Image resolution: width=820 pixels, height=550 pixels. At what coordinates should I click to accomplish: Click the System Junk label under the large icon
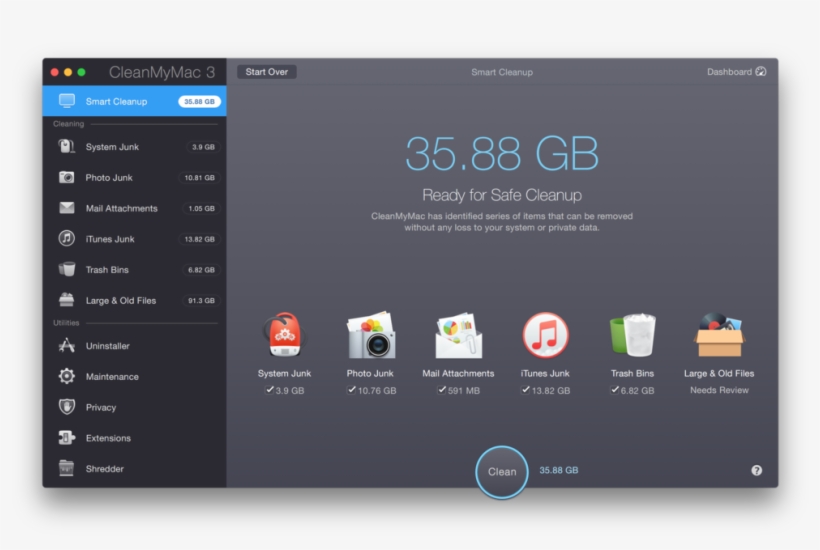(x=284, y=373)
